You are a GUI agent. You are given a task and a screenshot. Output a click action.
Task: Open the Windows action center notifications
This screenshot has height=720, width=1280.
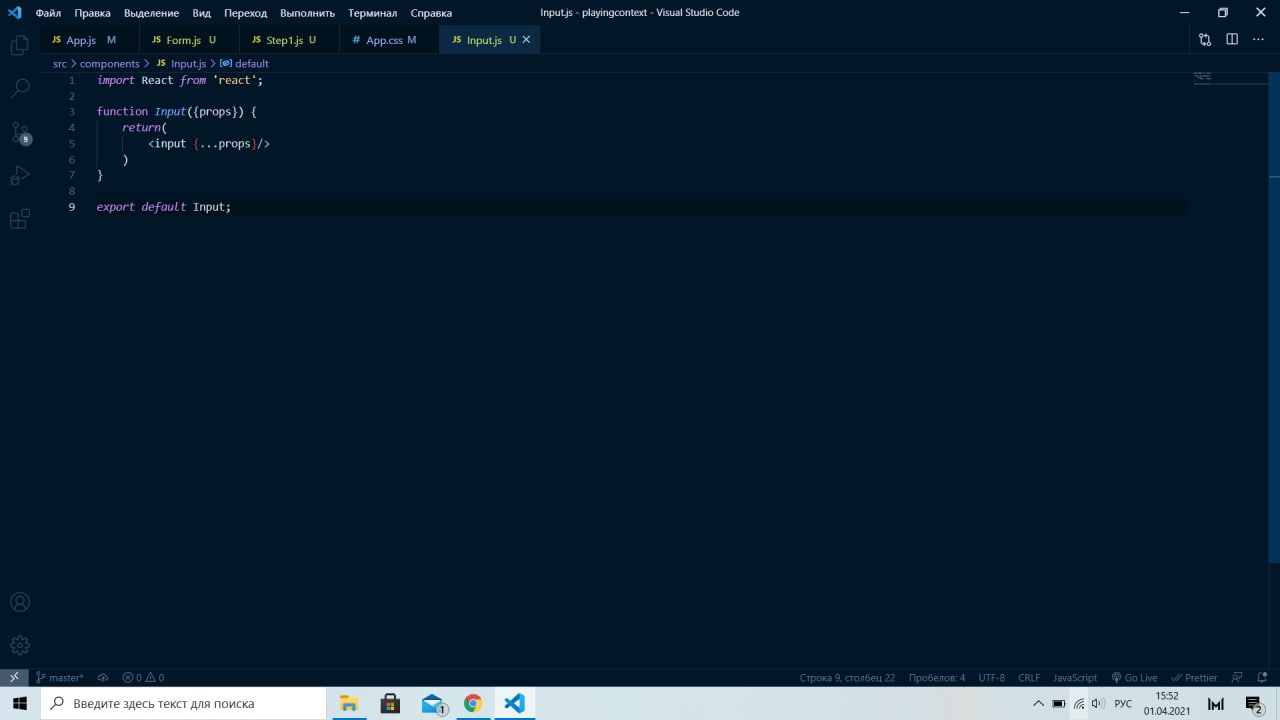(1254, 703)
